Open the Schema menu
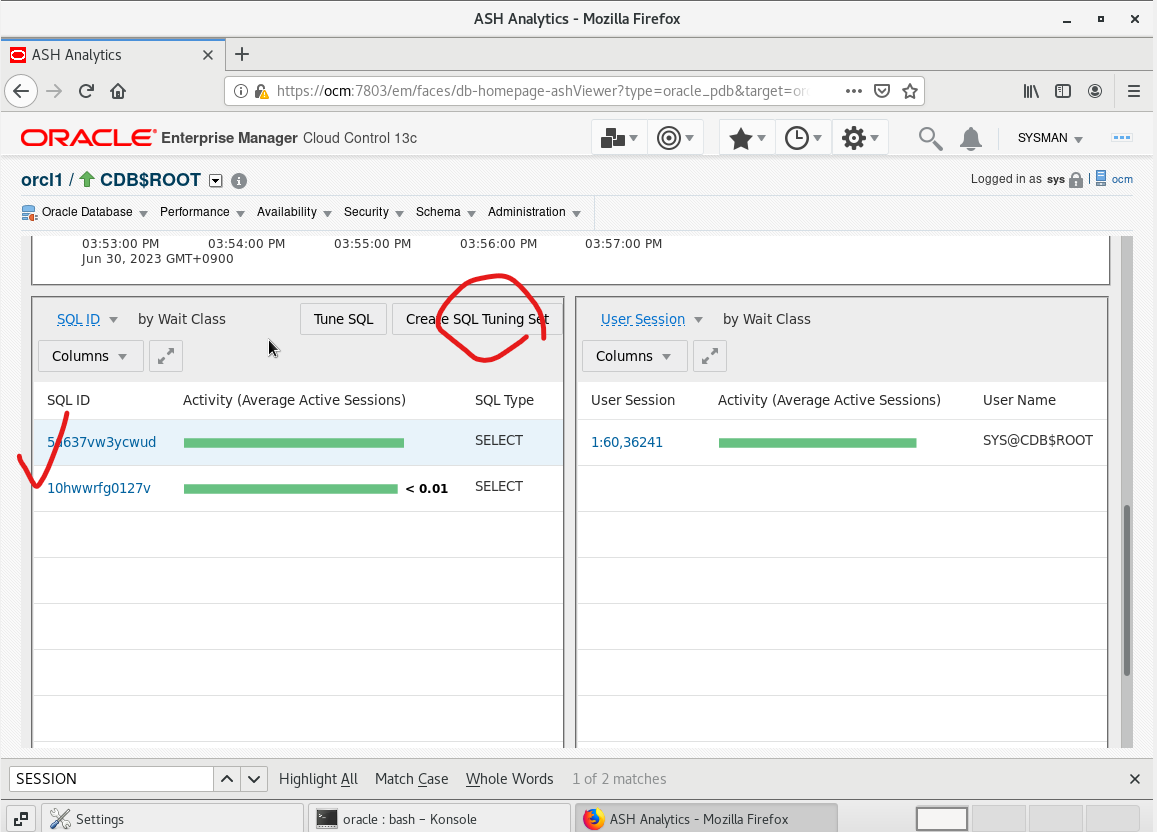The image size is (1157, 832). pos(446,212)
